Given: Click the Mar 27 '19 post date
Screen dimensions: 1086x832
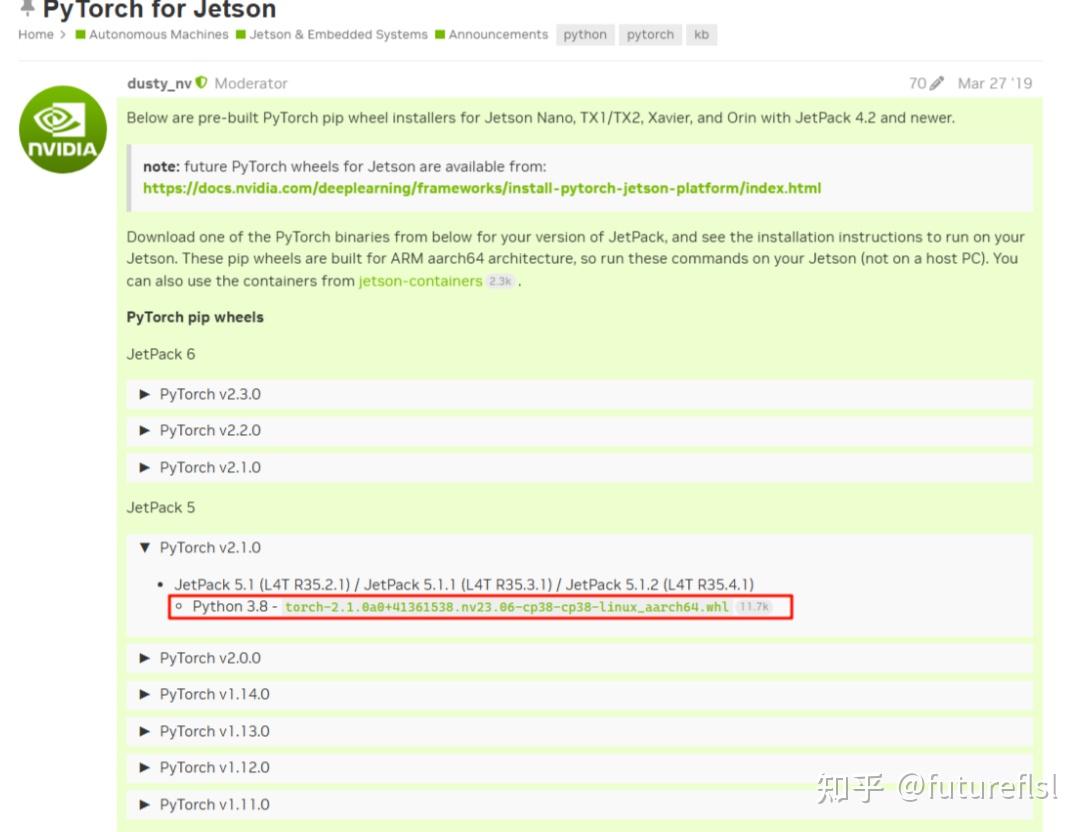Looking at the screenshot, I should (x=995, y=83).
